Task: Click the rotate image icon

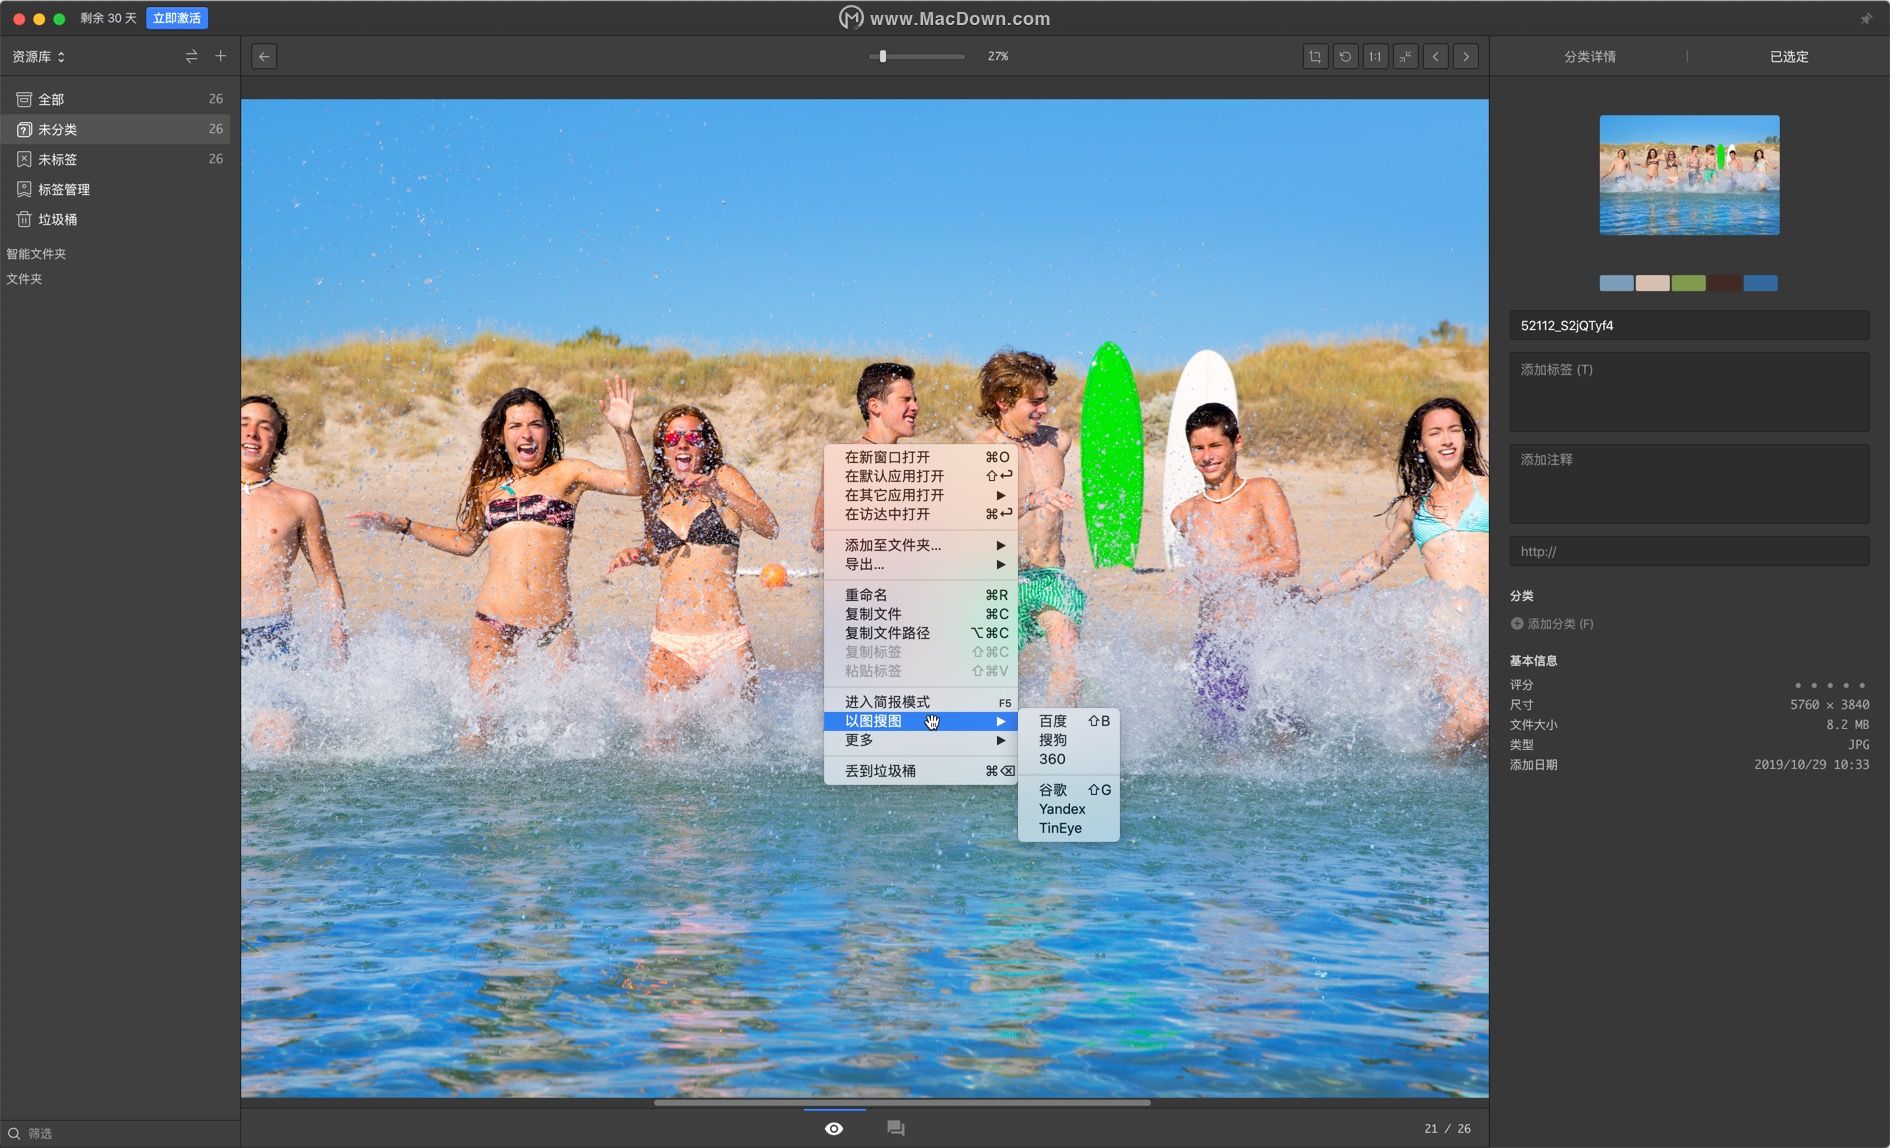Action: 1345,57
